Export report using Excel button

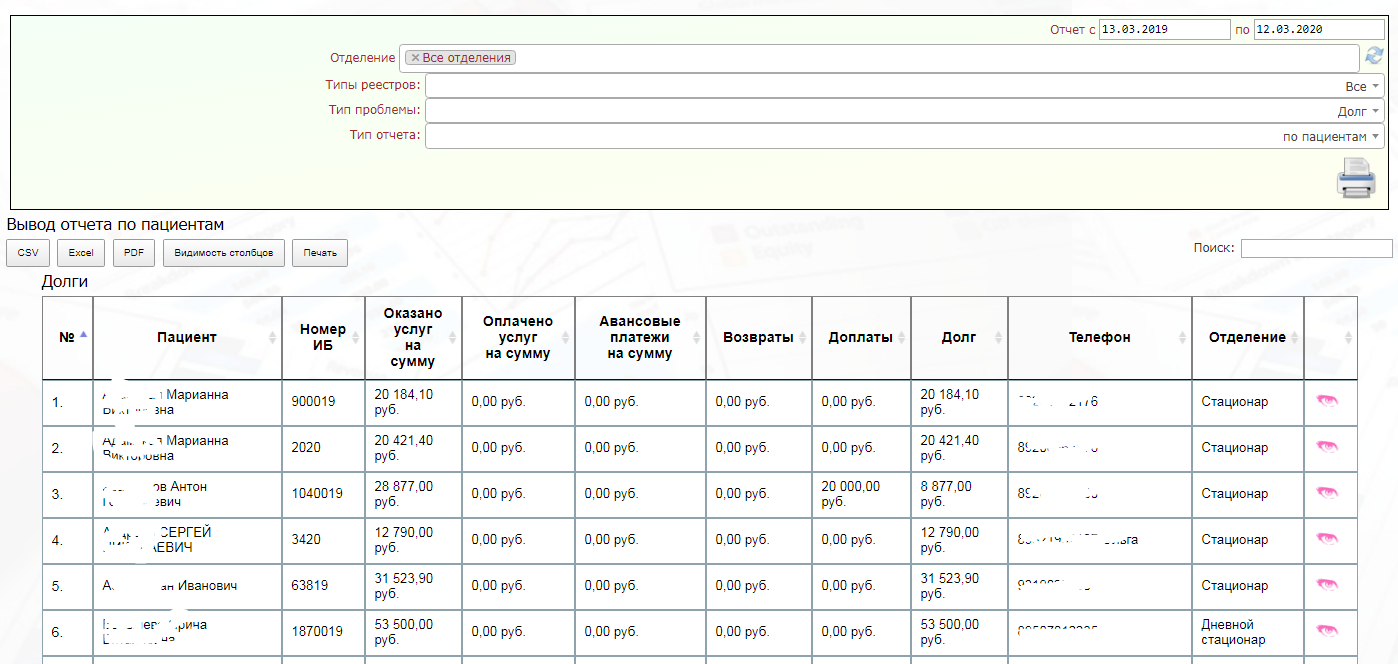[x=81, y=253]
